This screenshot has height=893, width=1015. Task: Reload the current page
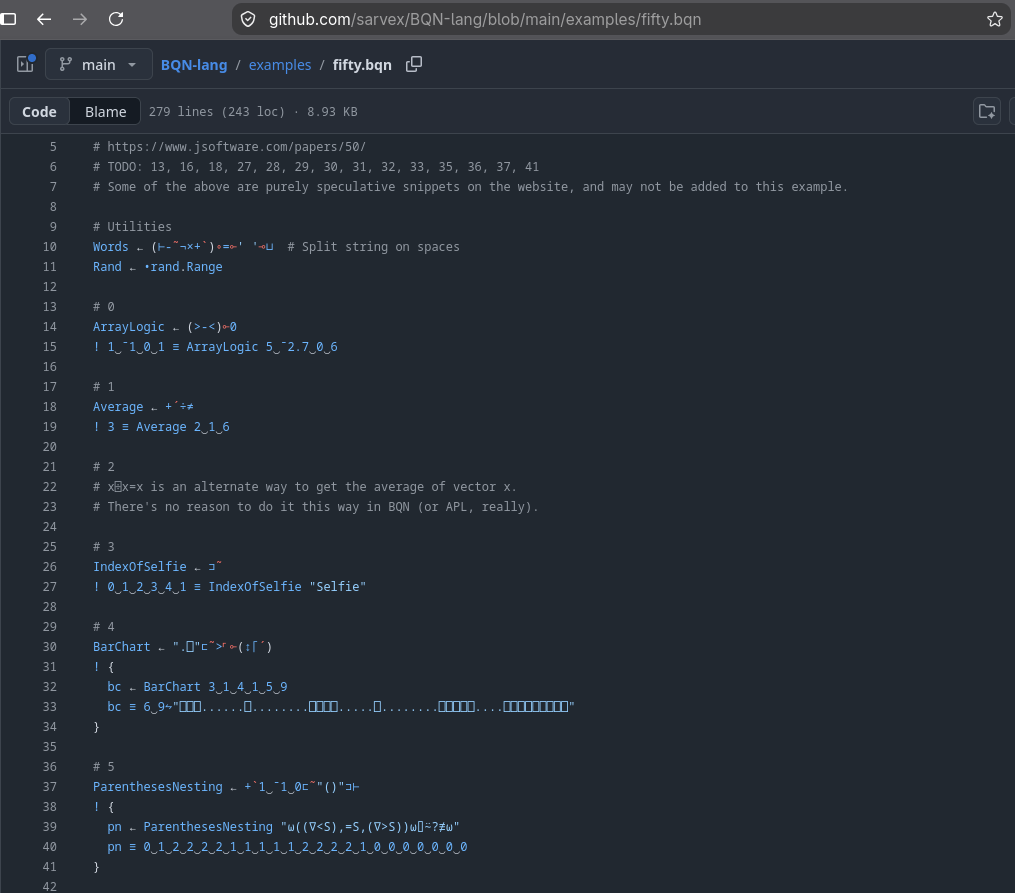(116, 19)
